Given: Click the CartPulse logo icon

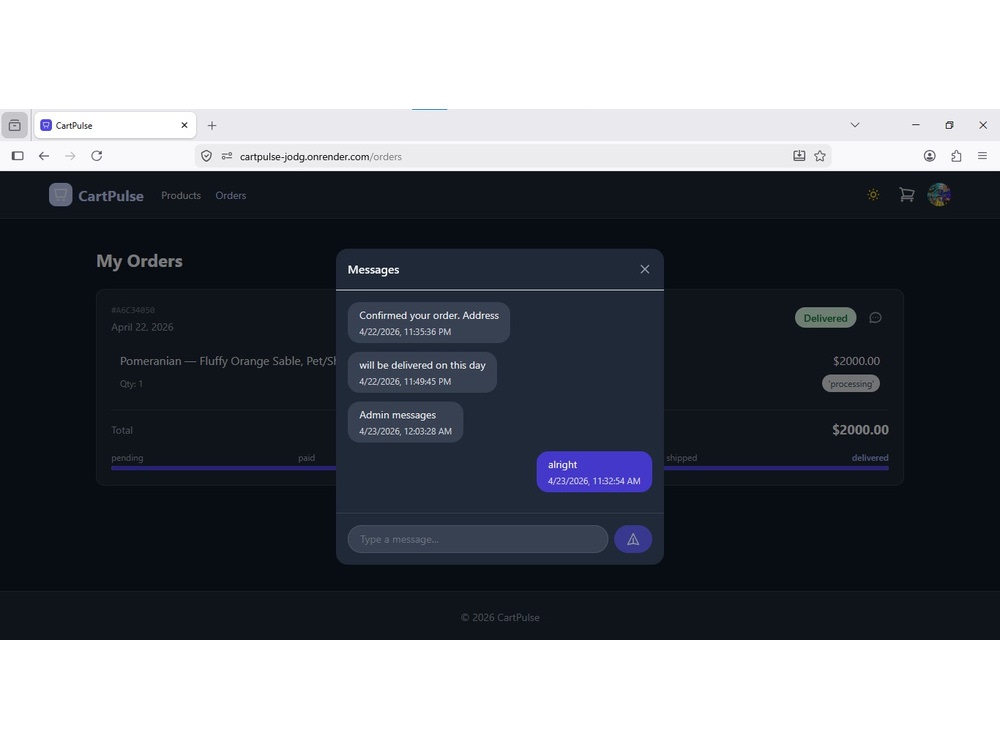Looking at the screenshot, I should pyautogui.click(x=61, y=195).
